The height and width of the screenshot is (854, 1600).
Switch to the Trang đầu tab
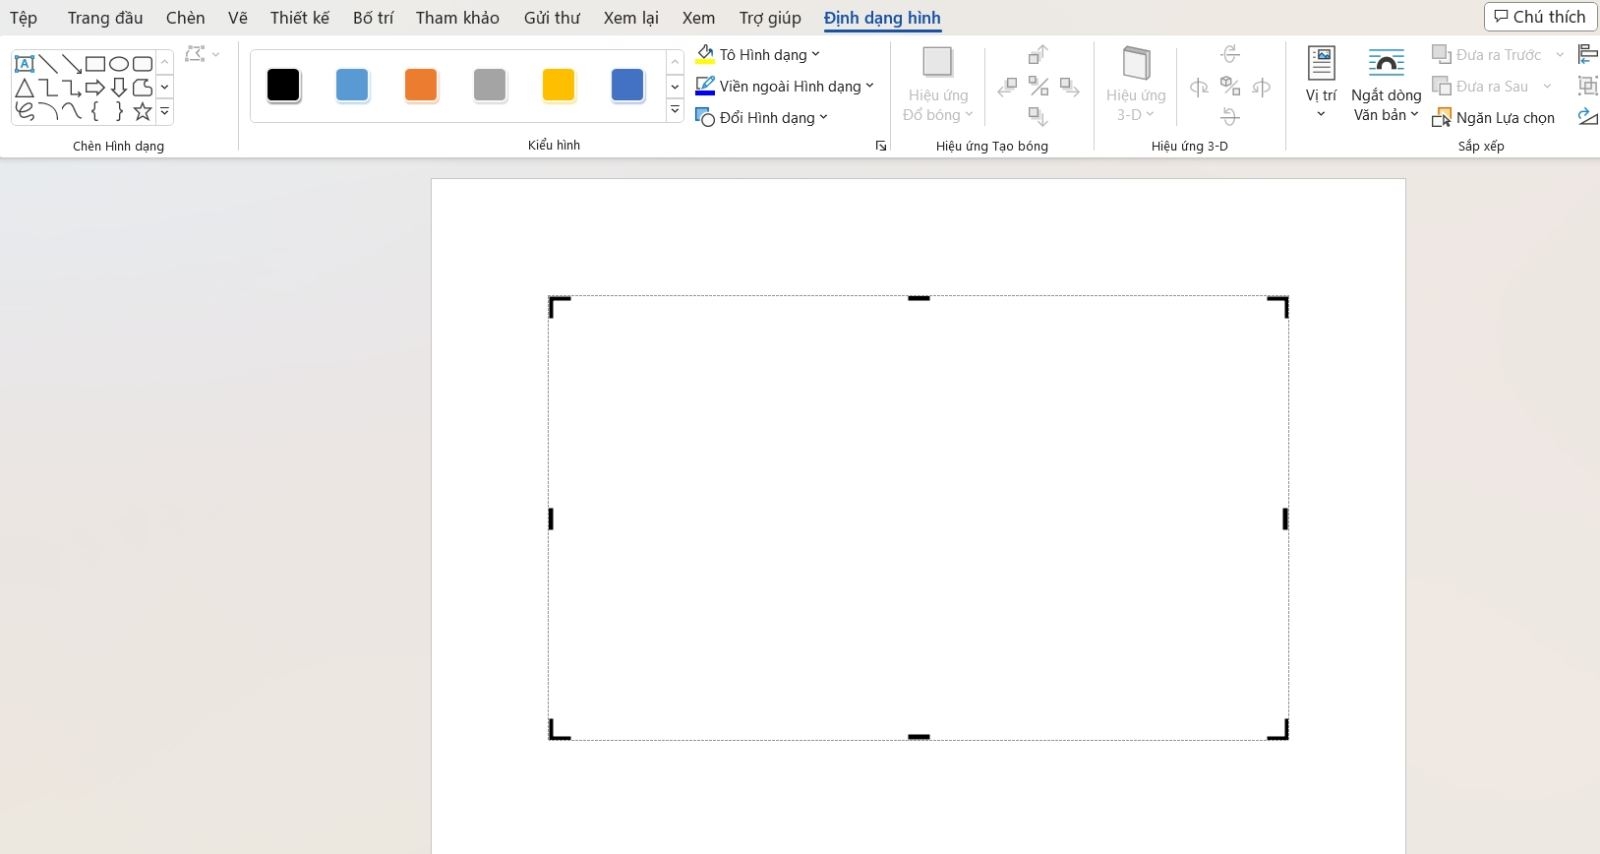point(105,18)
